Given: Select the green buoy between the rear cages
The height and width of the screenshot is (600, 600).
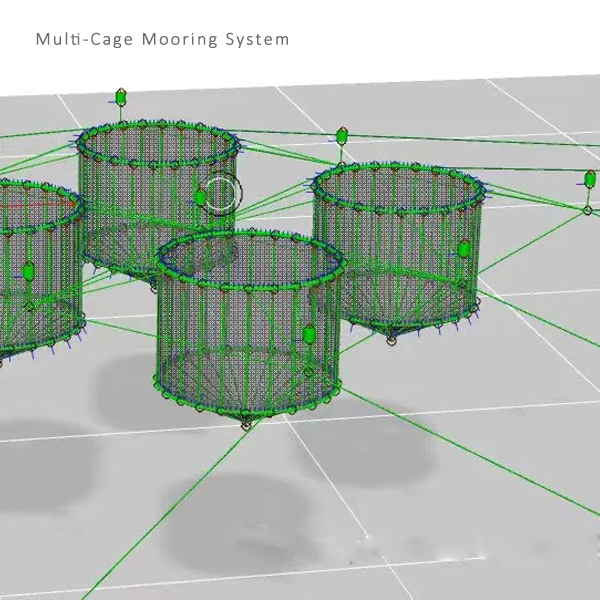Looking at the screenshot, I should tap(342, 135).
